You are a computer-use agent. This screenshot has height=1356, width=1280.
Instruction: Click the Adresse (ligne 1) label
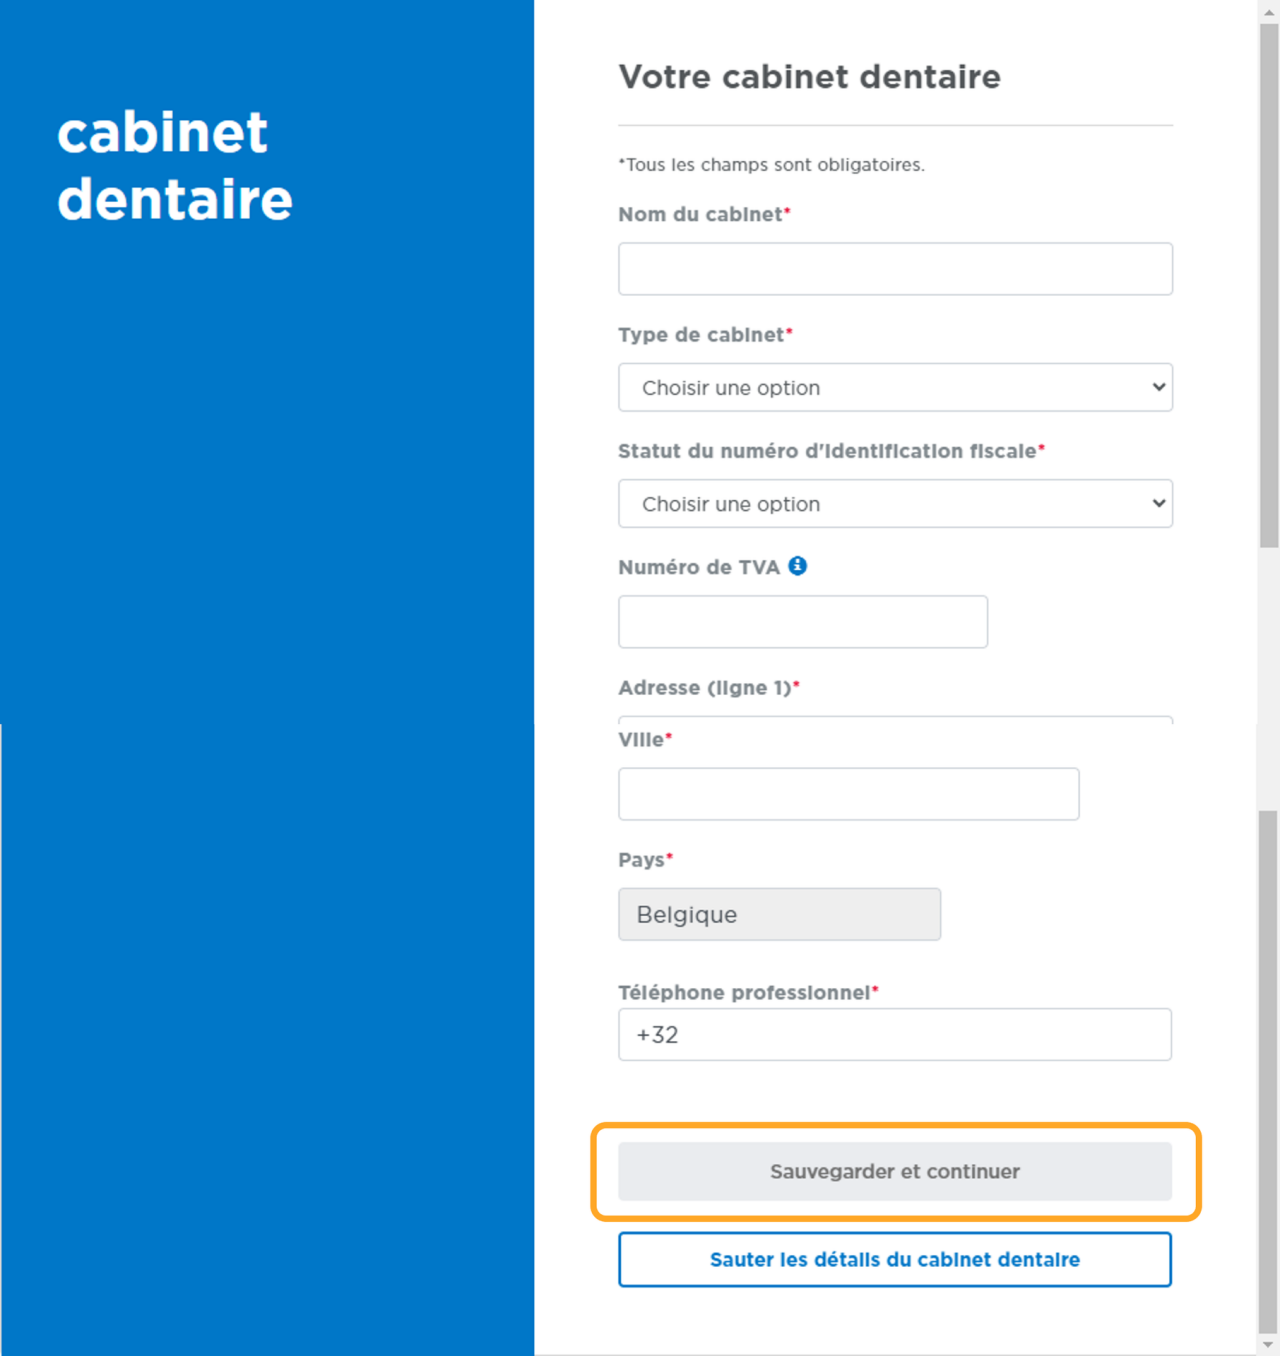click(x=705, y=688)
